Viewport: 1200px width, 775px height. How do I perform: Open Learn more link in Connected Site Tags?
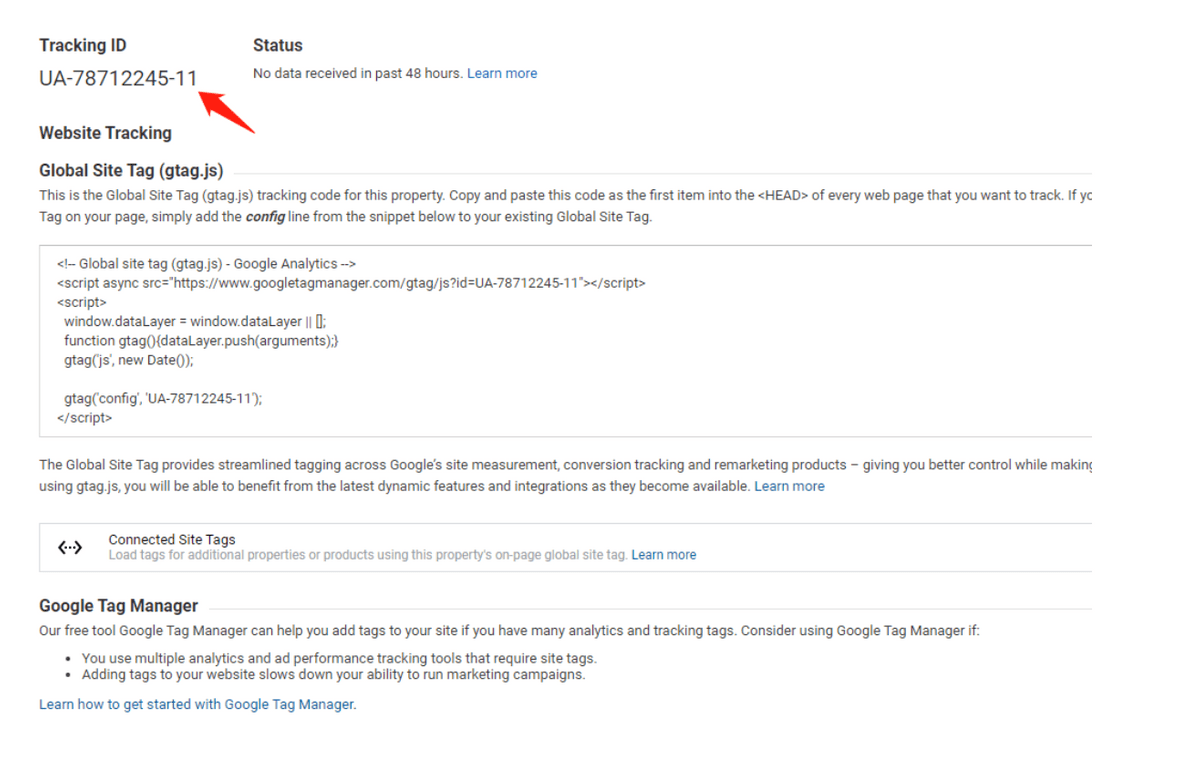[x=664, y=555]
